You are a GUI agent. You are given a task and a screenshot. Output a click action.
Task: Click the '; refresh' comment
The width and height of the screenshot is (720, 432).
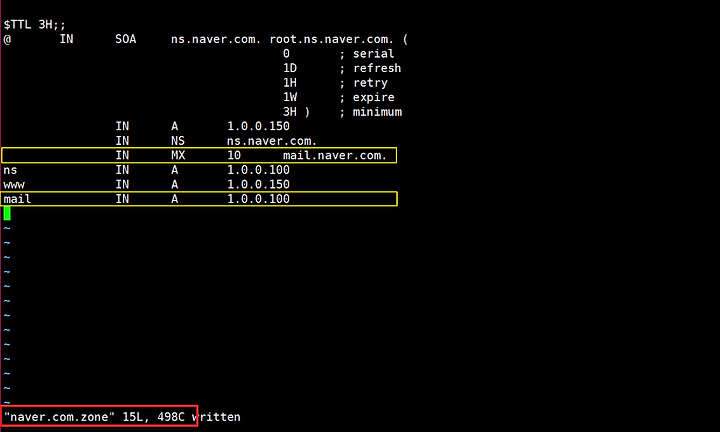370,68
